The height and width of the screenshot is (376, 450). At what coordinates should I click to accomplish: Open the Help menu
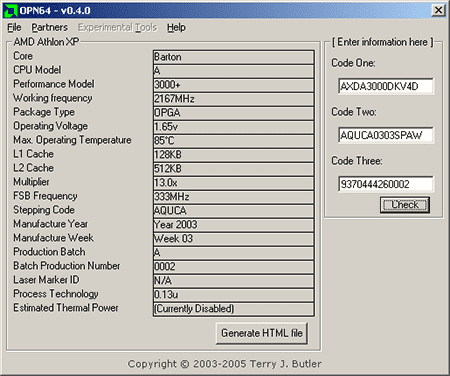tap(176, 27)
